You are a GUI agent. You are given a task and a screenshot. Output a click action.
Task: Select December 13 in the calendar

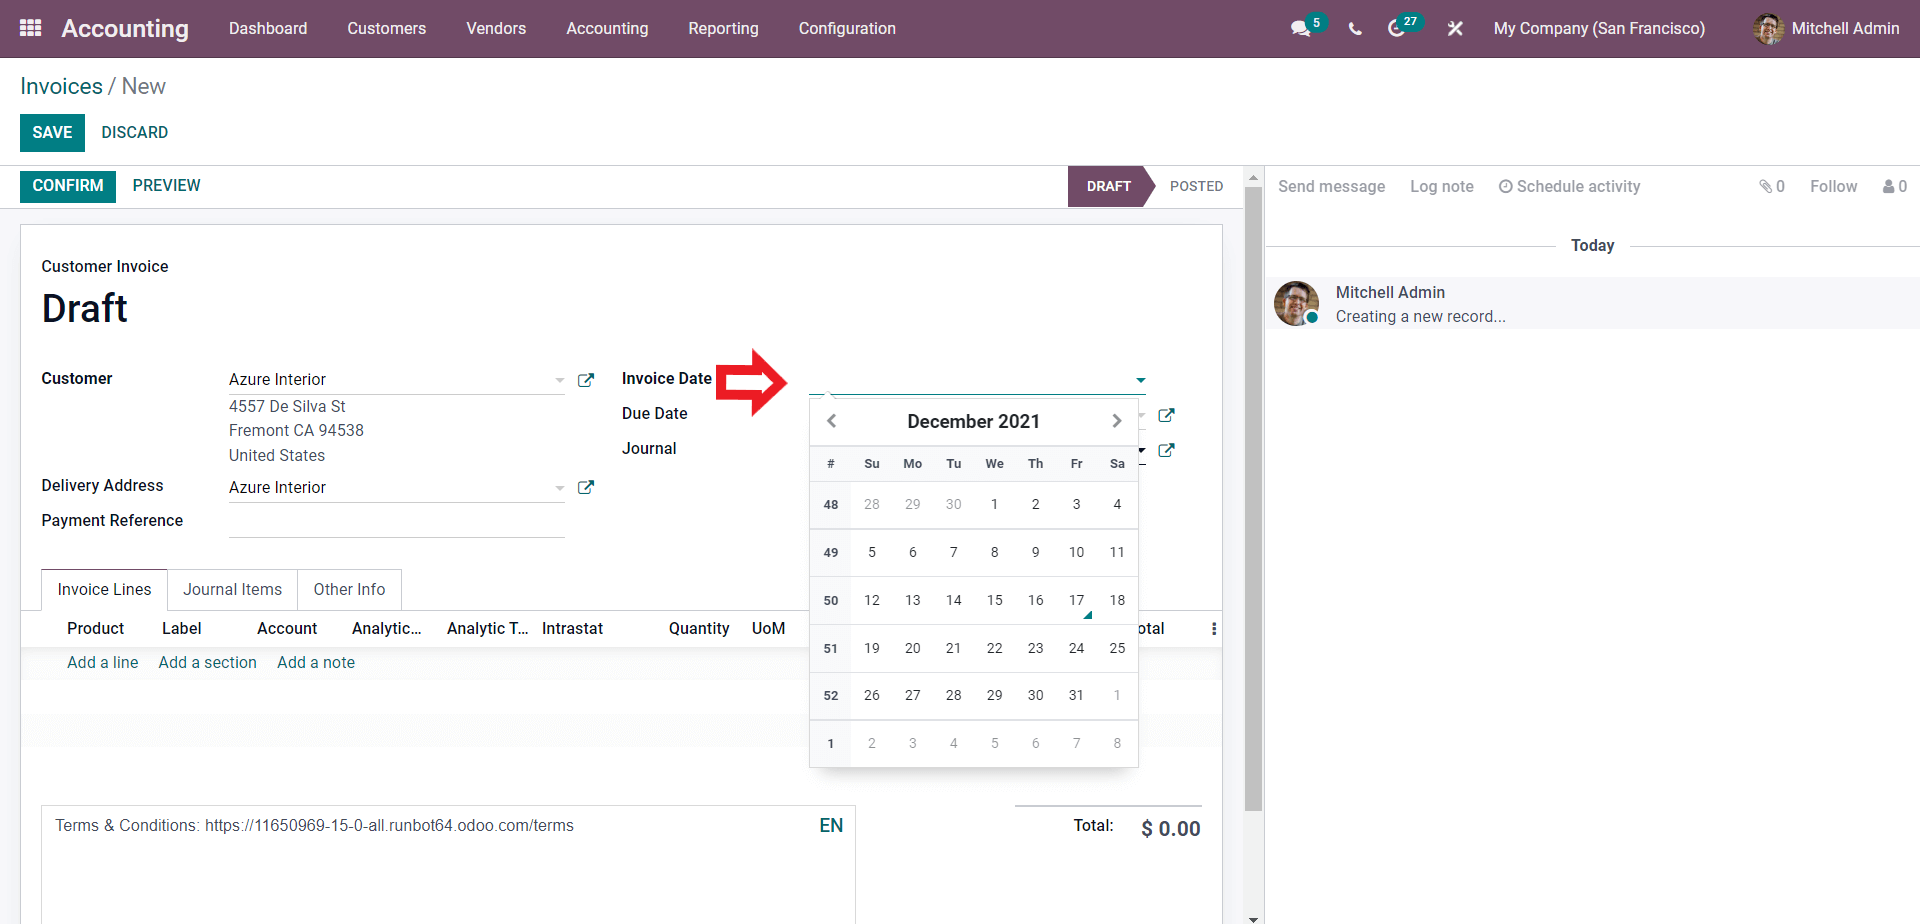tap(912, 600)
